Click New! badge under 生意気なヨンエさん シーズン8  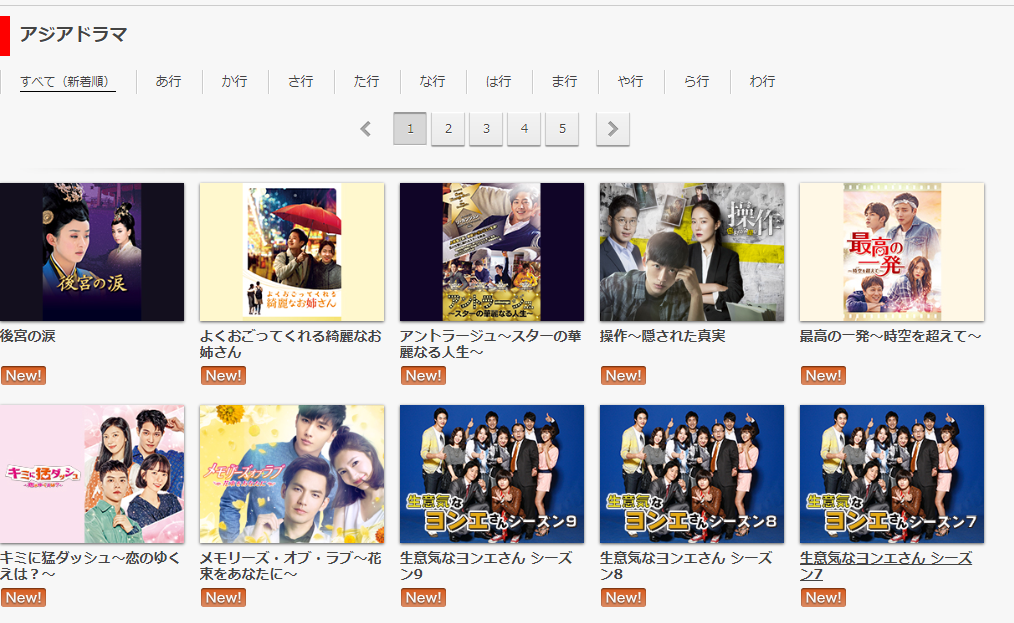(x=623, y=598)
